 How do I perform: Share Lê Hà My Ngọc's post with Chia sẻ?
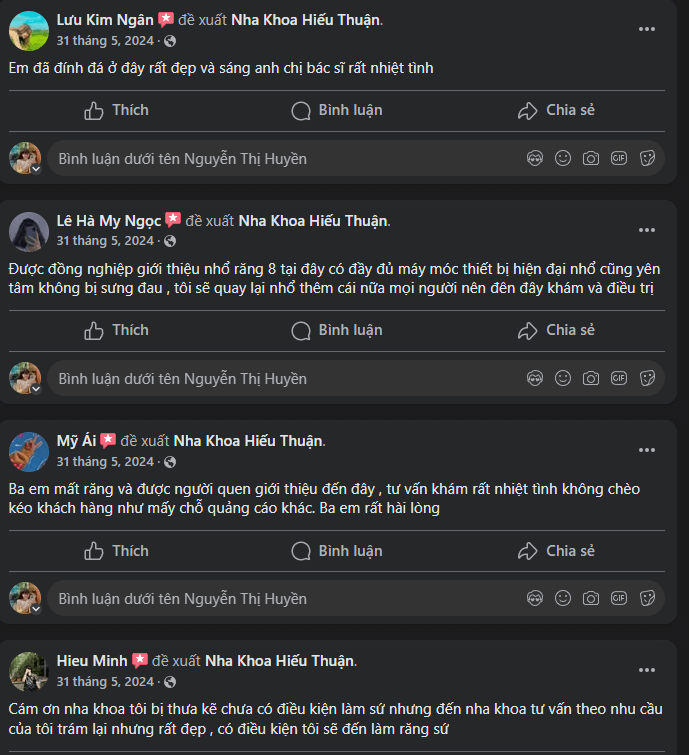click(x=556, y=330)
